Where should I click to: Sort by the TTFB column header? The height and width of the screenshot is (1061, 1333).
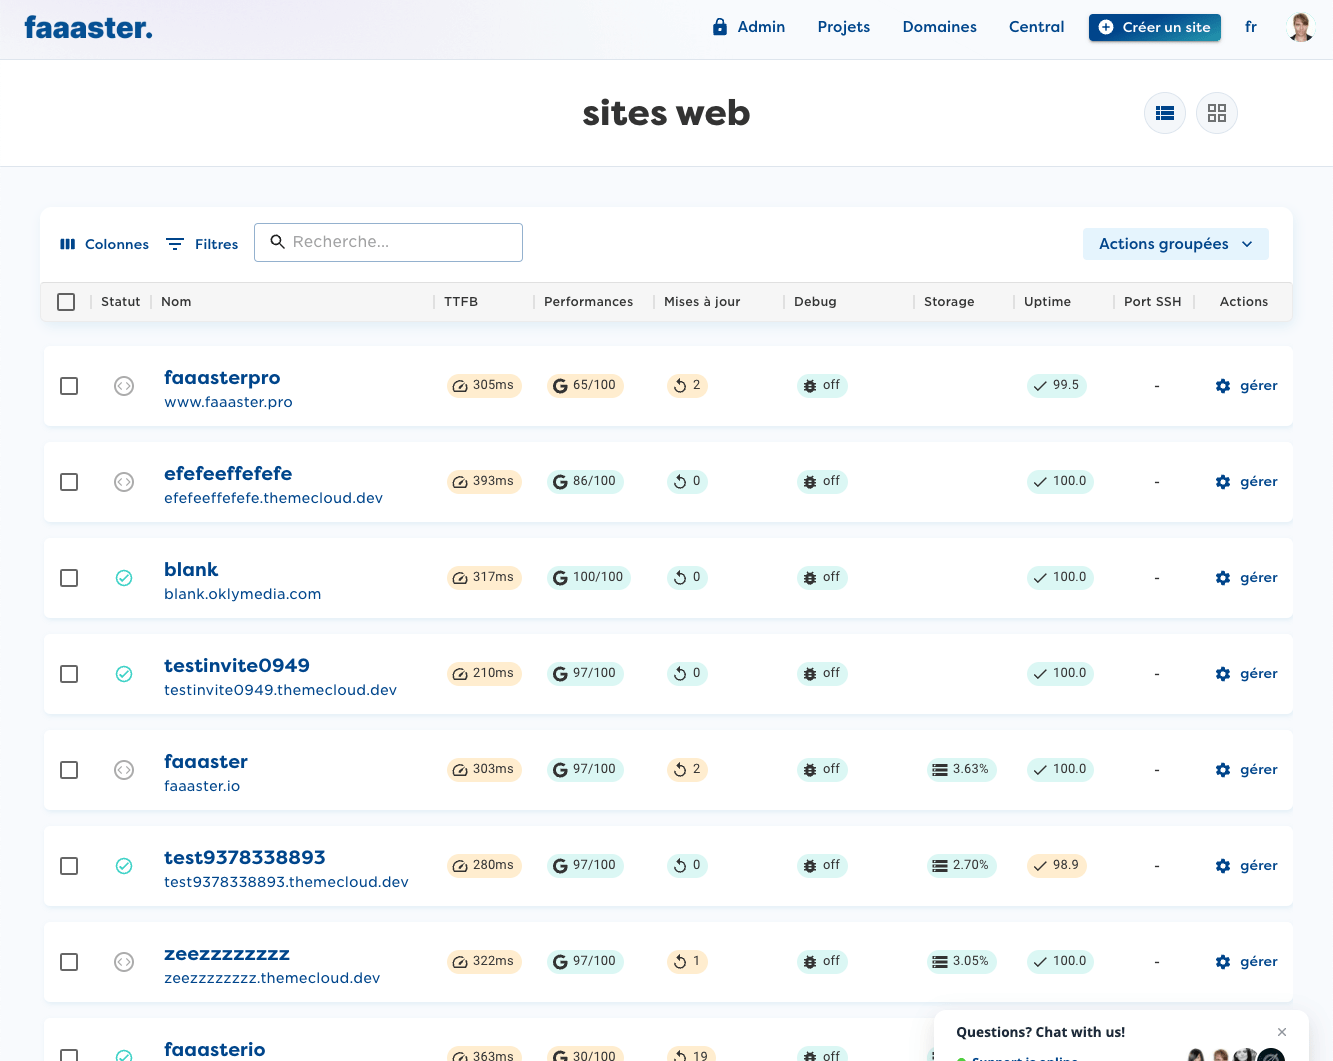tap(461, 302)
